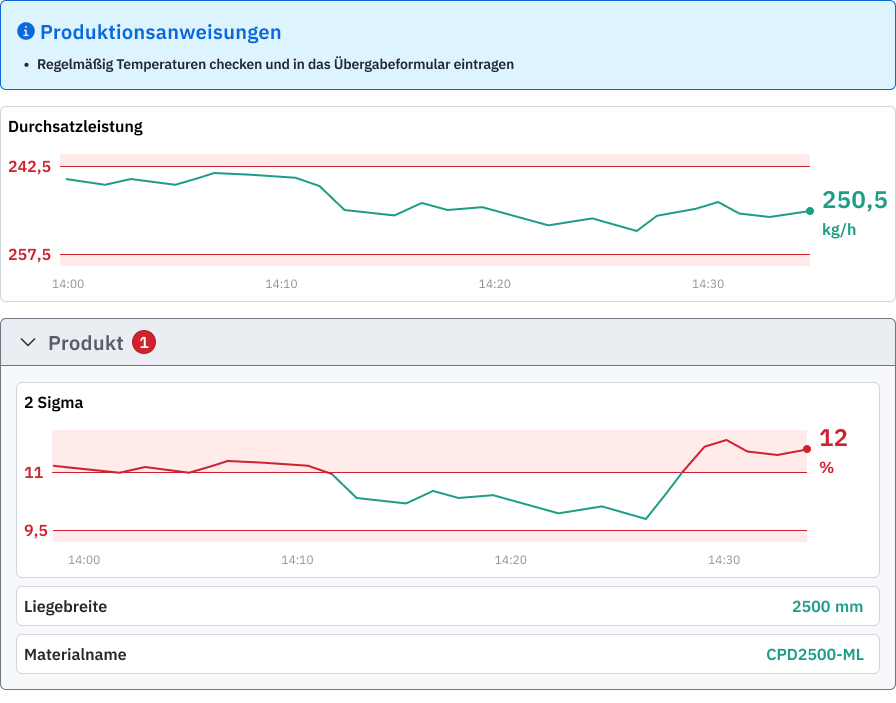The image size is (896, 703).
Task: Click the CPD2500-ML material value
Action: [814, 655]
